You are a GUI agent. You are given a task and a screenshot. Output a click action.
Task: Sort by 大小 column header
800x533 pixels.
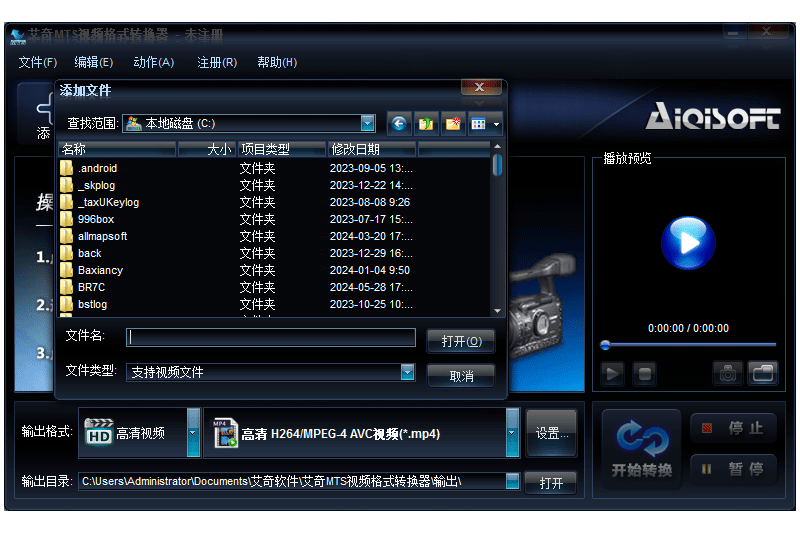(207, 149)
